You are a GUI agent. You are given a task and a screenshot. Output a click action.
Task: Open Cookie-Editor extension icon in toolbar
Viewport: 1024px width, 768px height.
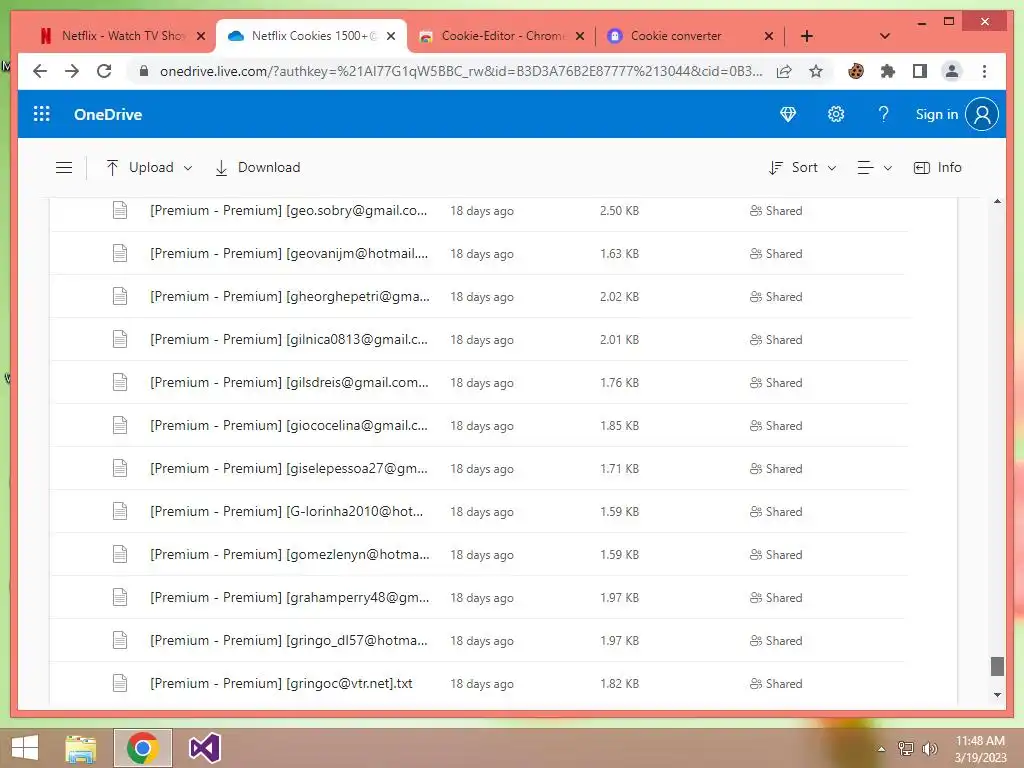(856, 71)
